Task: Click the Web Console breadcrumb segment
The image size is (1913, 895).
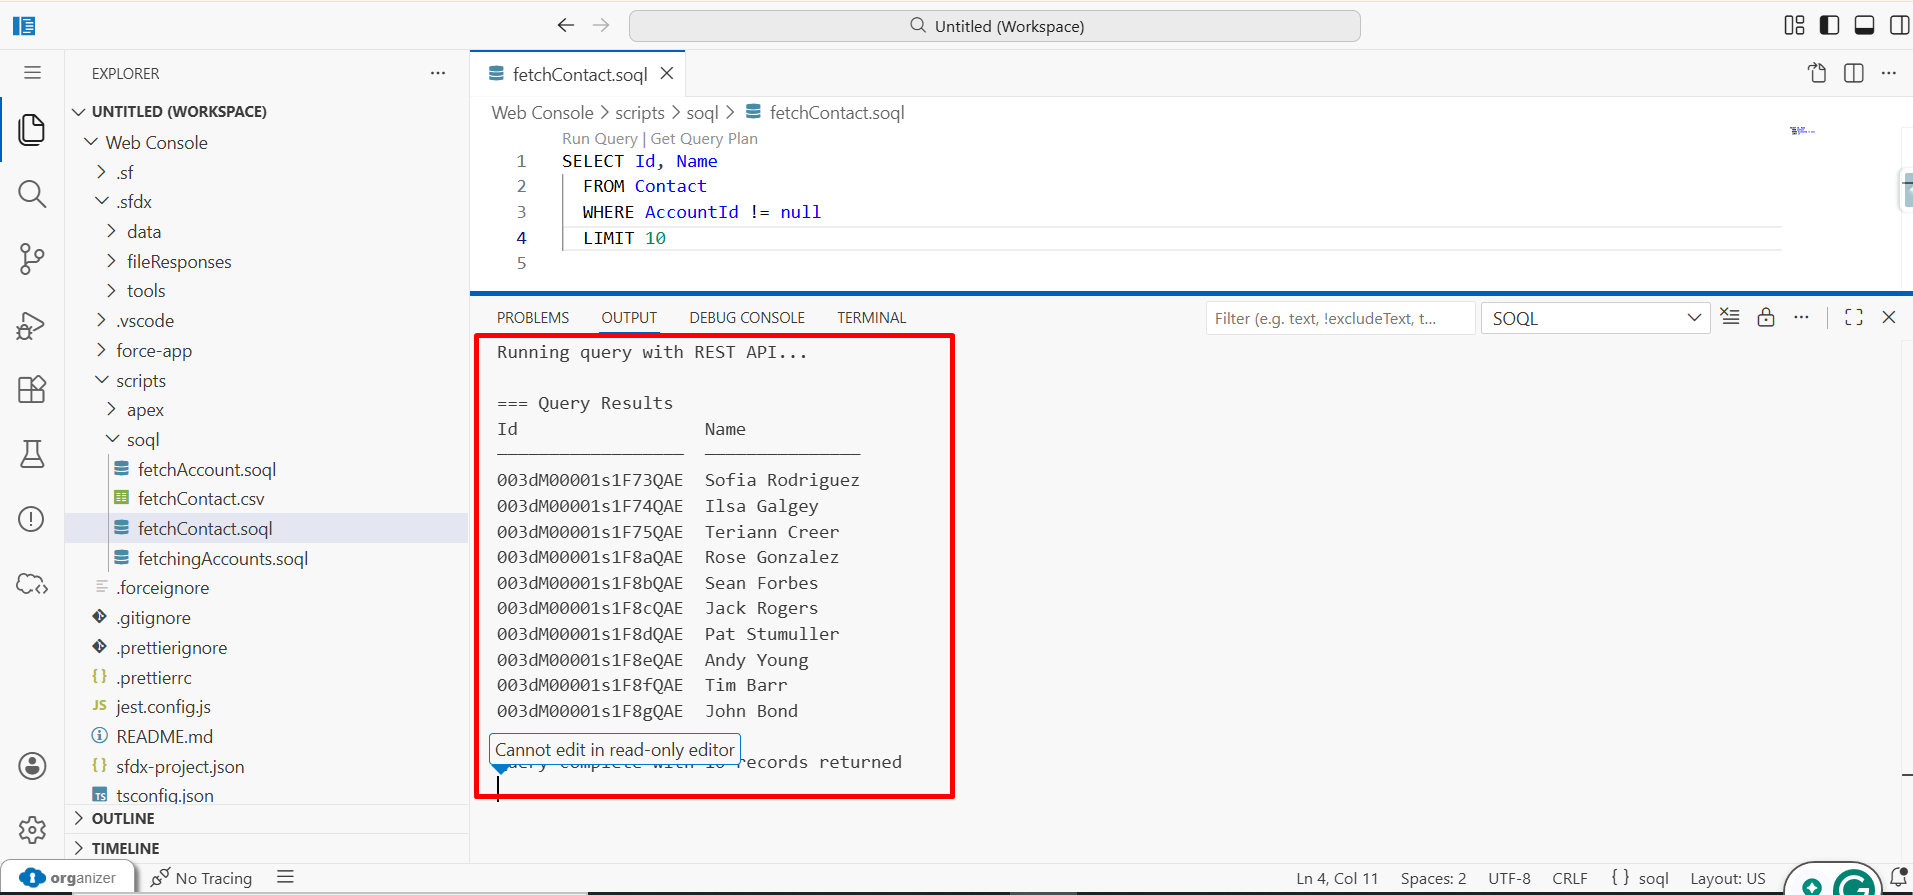Action: tap(542, 112)
